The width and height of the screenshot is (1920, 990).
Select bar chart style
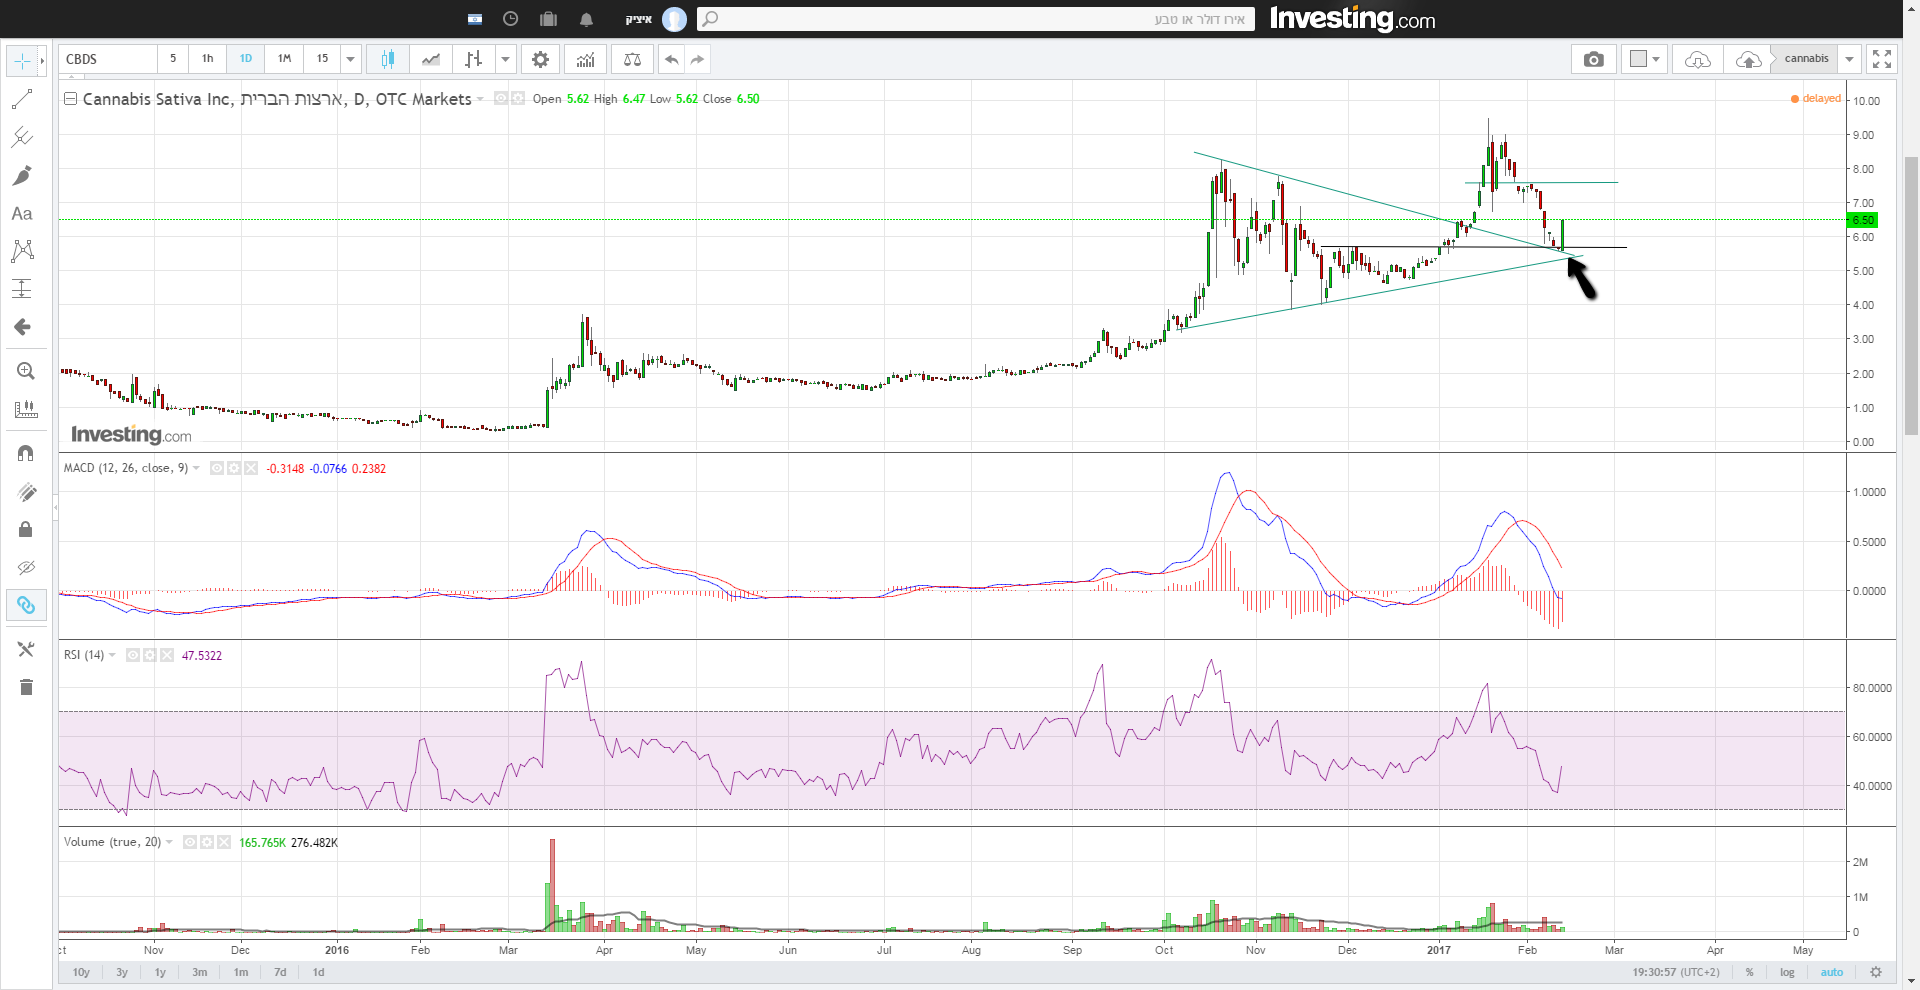[474, 59]
